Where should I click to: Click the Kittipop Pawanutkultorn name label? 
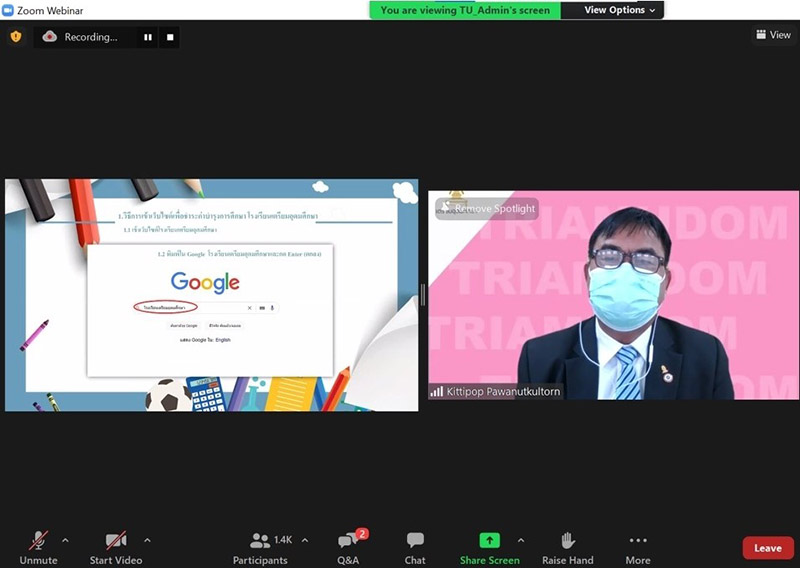(503, 391)
